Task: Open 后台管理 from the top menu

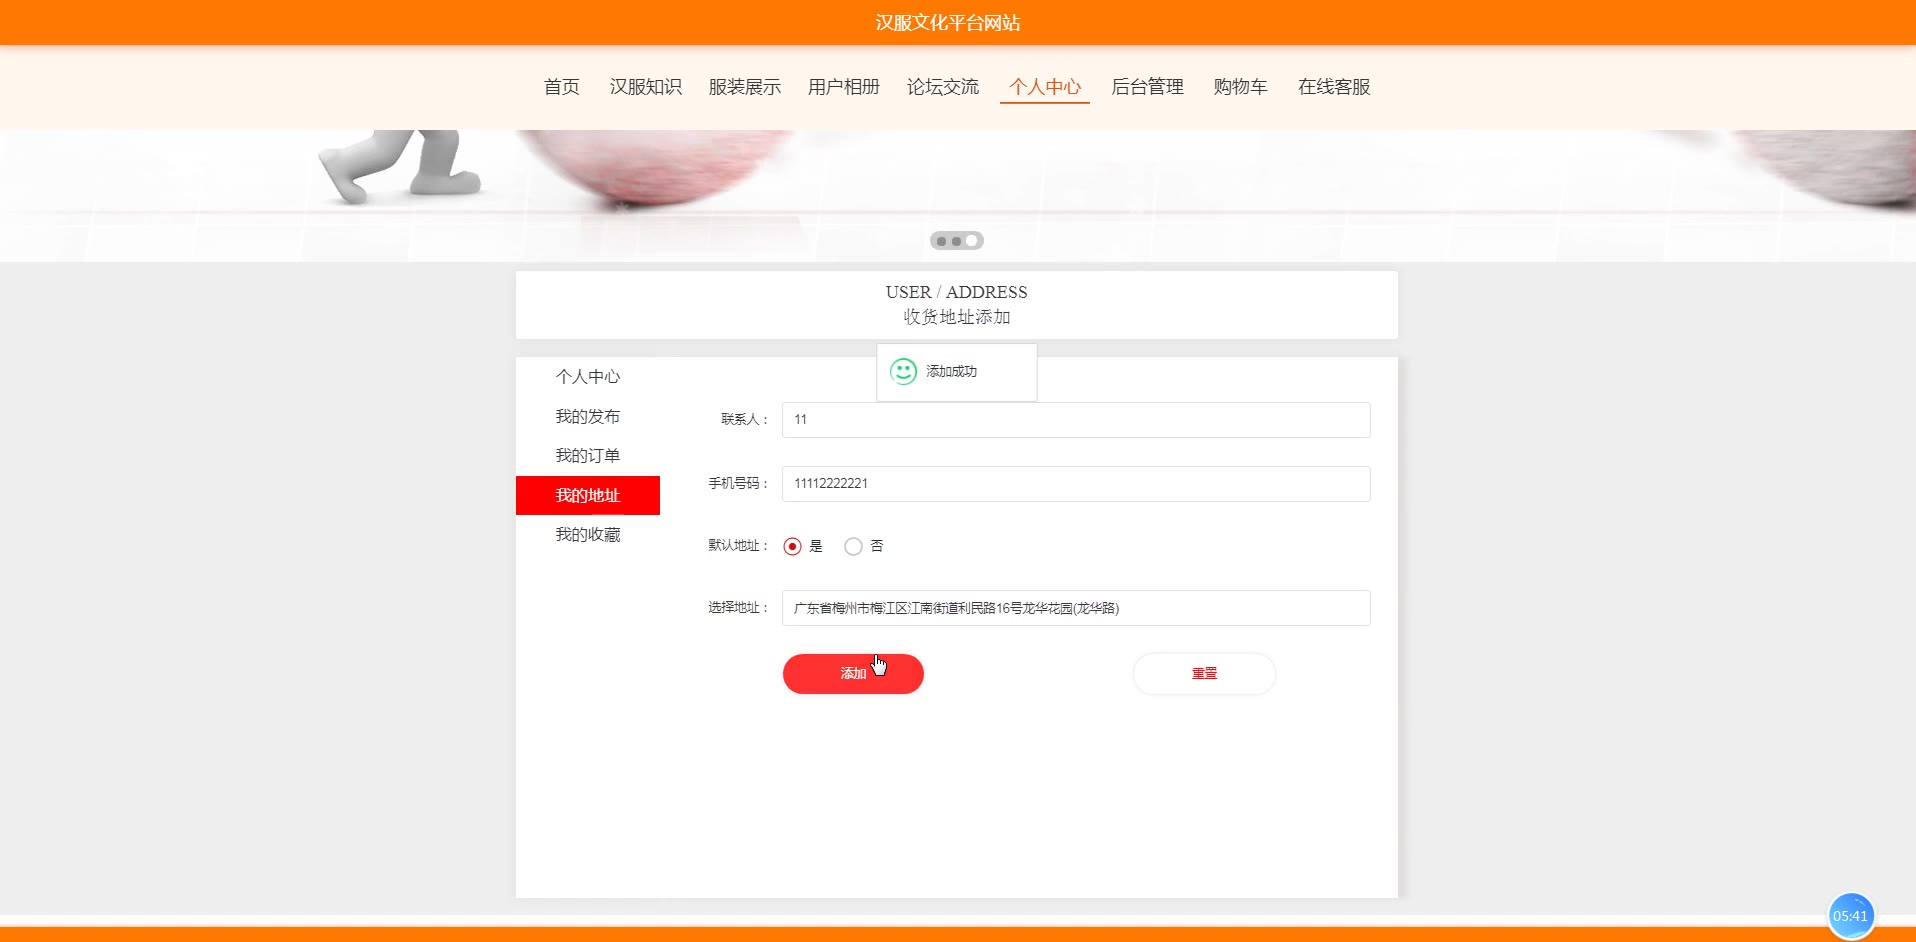Action: (x=1147, y=87)
